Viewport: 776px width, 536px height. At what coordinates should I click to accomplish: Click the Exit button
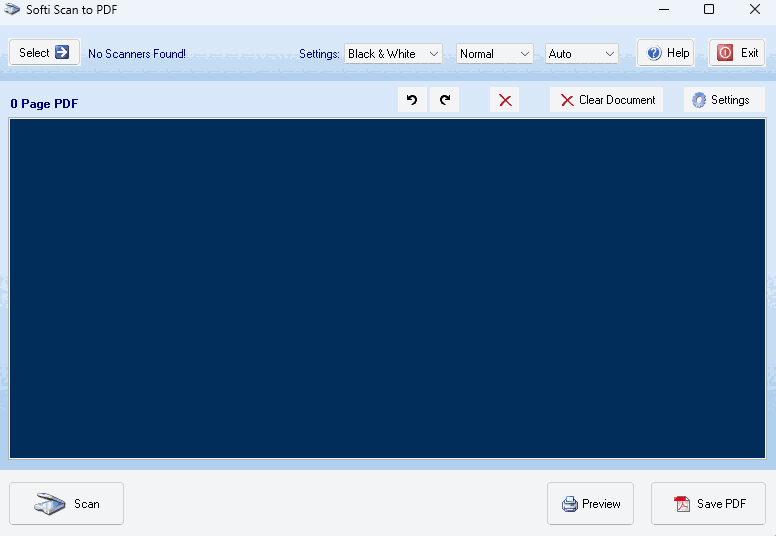(737, 52)
